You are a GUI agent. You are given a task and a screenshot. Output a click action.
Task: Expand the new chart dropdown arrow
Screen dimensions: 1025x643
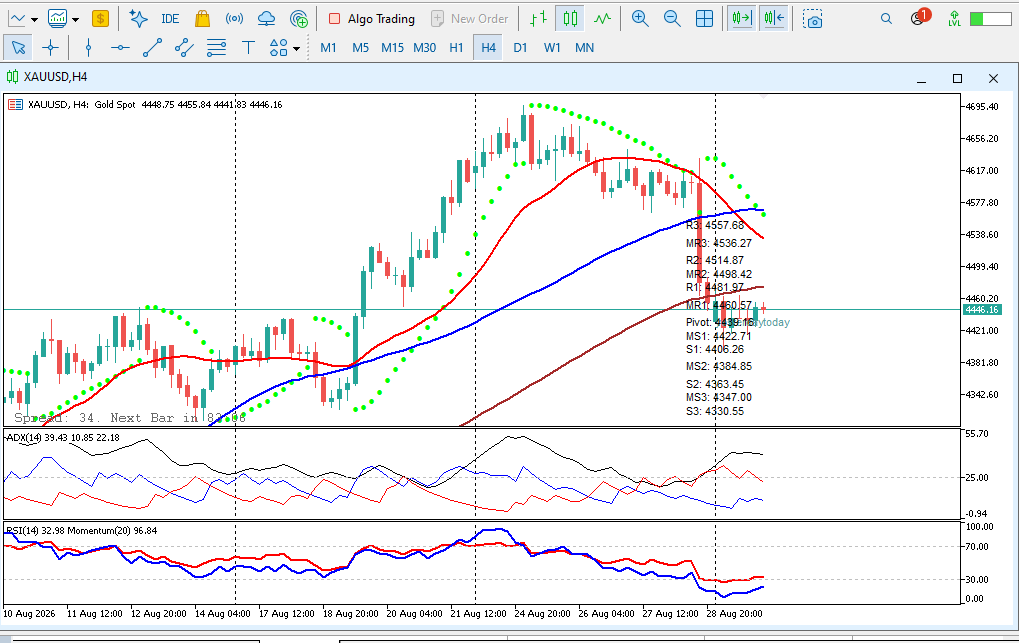[34, 20]
